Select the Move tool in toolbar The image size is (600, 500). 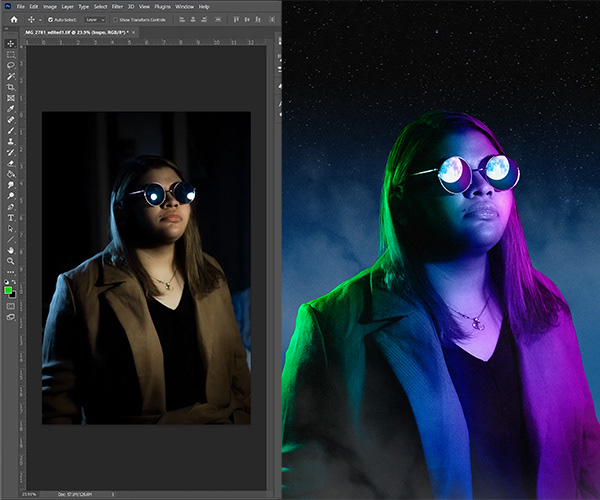click(x=11, y=44)
